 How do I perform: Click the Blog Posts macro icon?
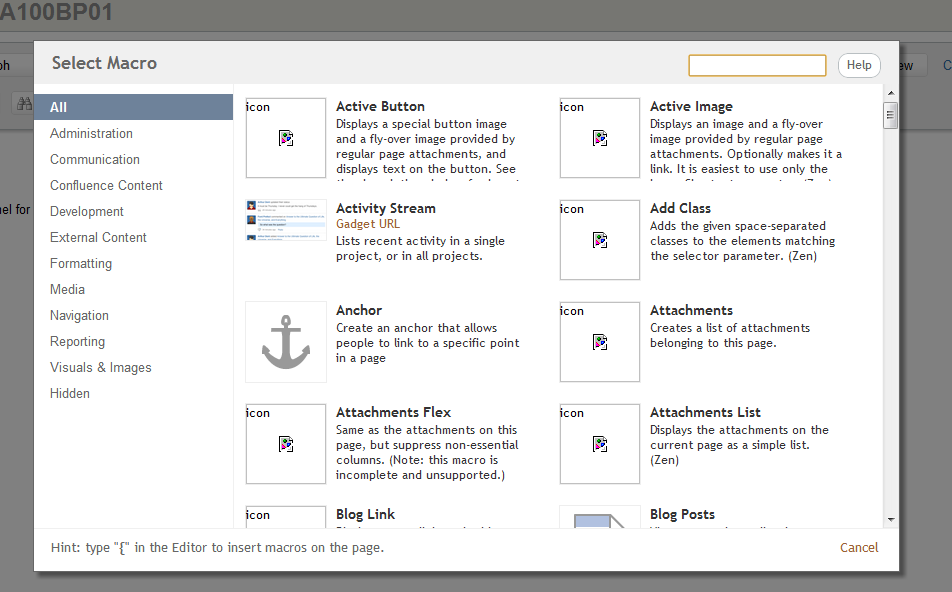pyautogui.click(x=600, y=517)
